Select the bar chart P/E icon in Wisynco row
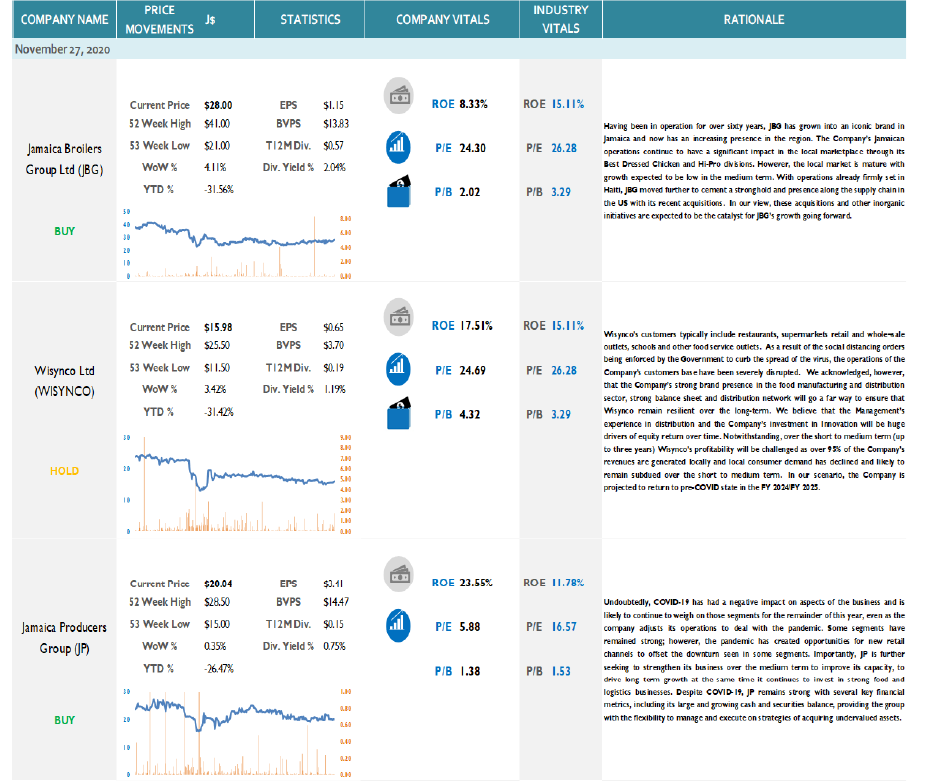The height and width of the screenshot is (784, 933). point(398,369)
